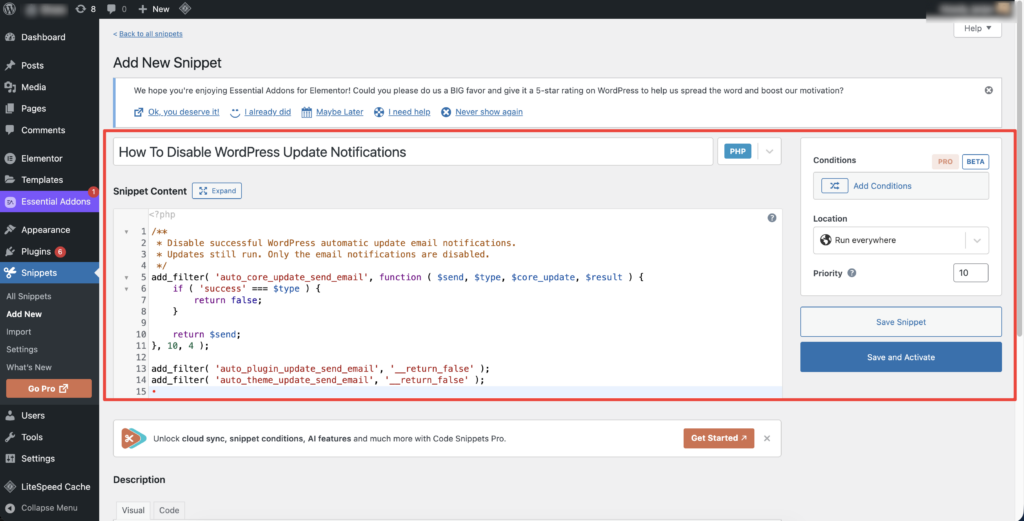Viewport: 1024px width, 521px height.
Task: Go to Posts menu
Action: [32, 65]
